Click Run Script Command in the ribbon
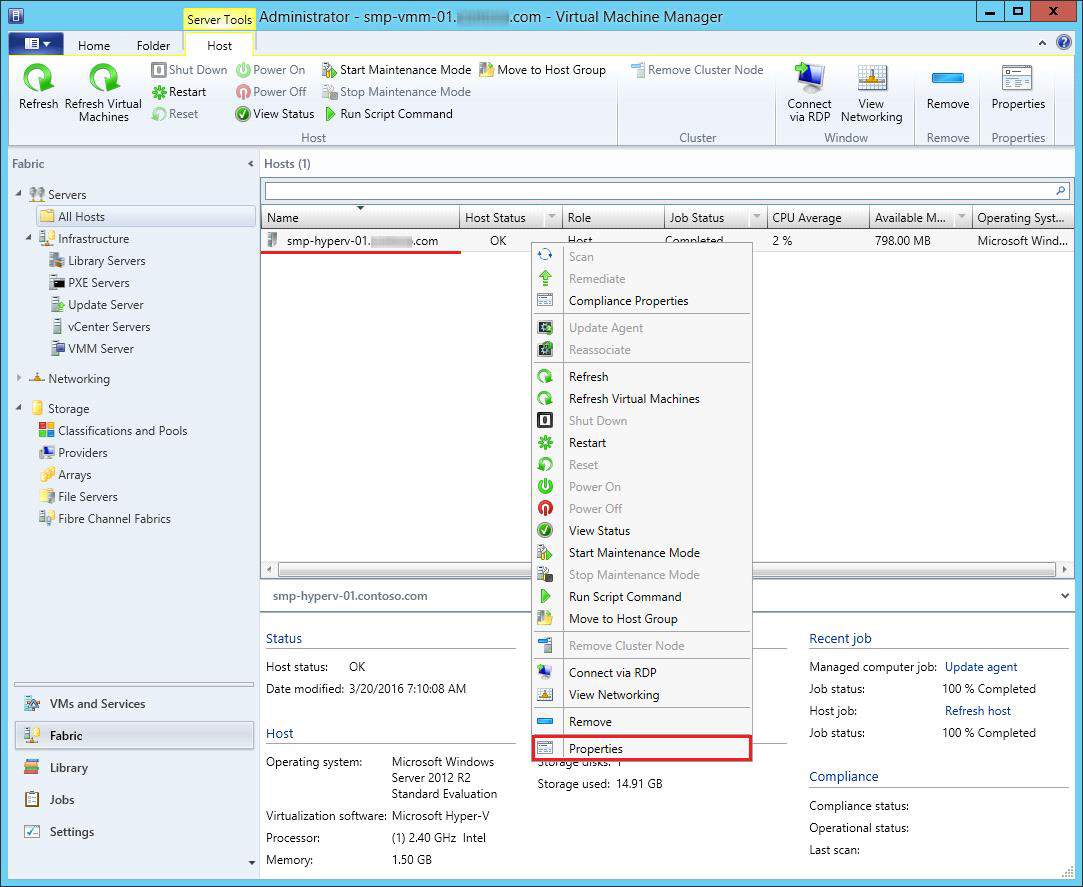1083x887 pixels. click(388, 114)
